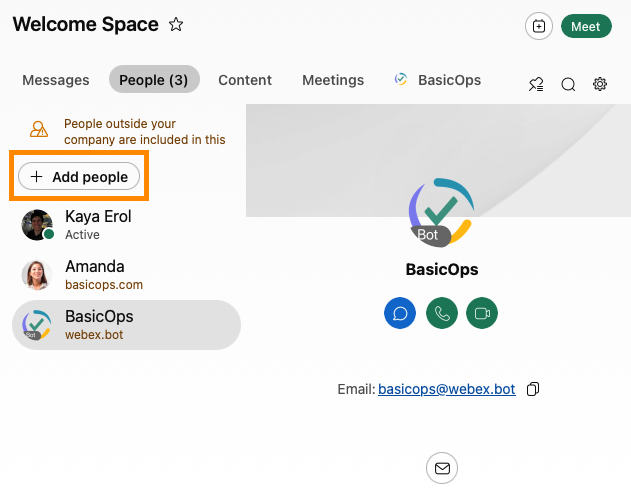Open the schedule meeting calendar icon
The height and width of the screenshot is (501, 631).
(x=539, y=26)
